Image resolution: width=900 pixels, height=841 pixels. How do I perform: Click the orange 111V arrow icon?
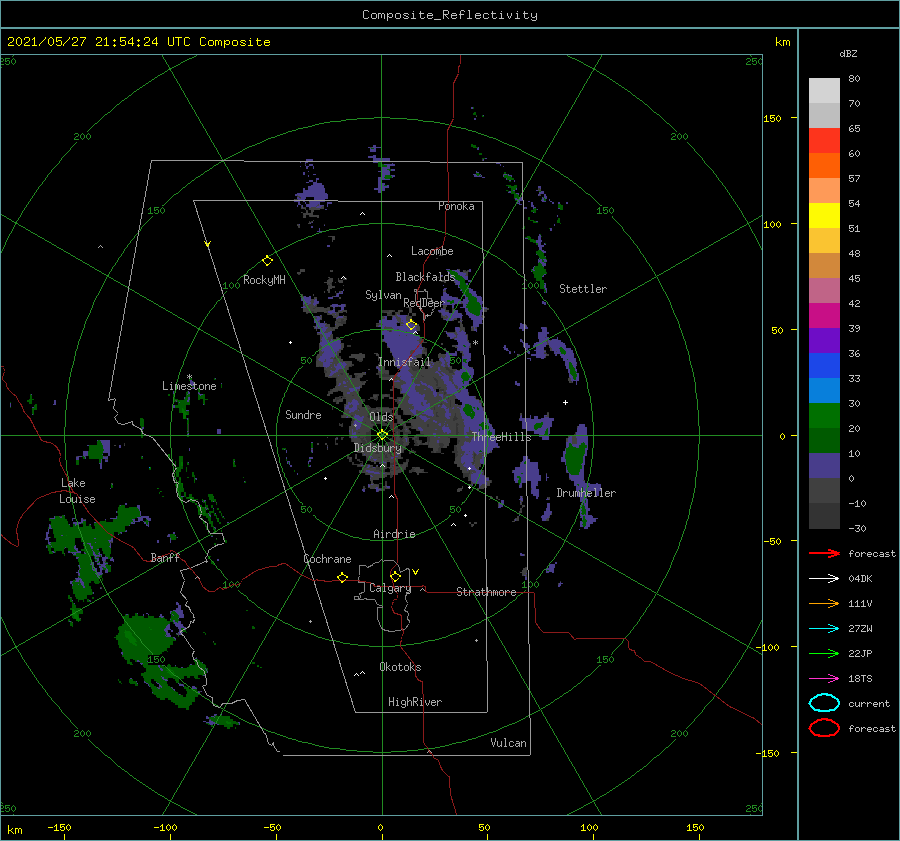824,603
